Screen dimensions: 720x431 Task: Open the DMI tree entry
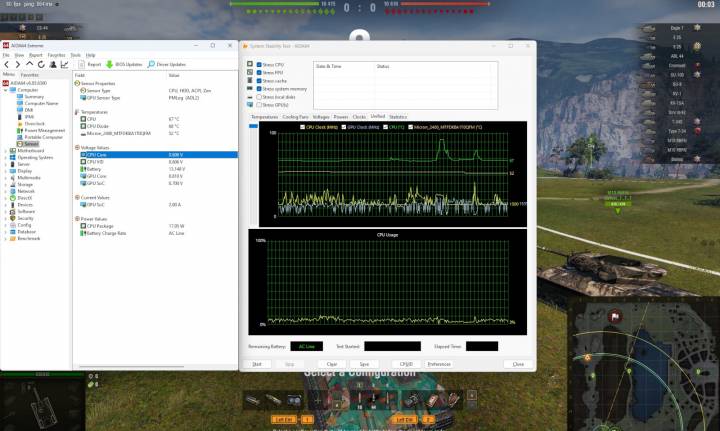coord(25,110)
